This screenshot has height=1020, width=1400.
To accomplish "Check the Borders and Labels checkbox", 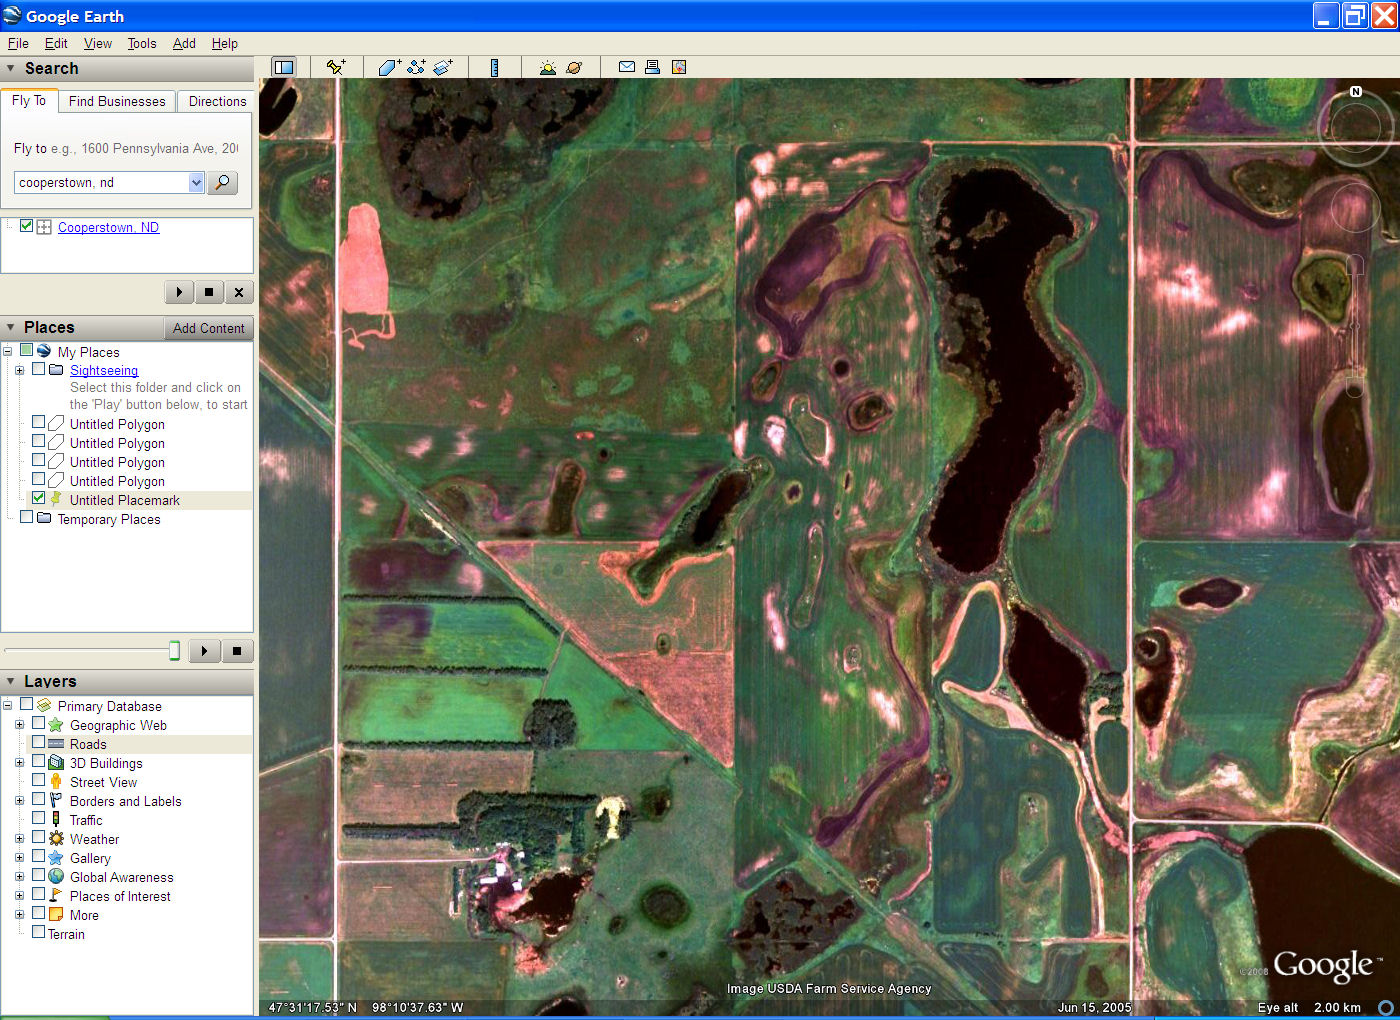I will tap(38, 799).
